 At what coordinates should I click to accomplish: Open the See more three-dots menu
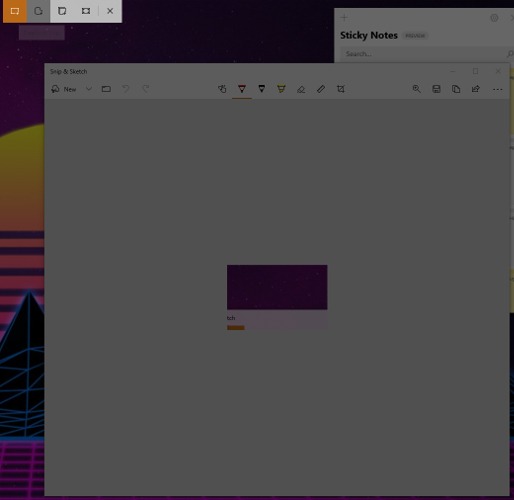[497, 89]
